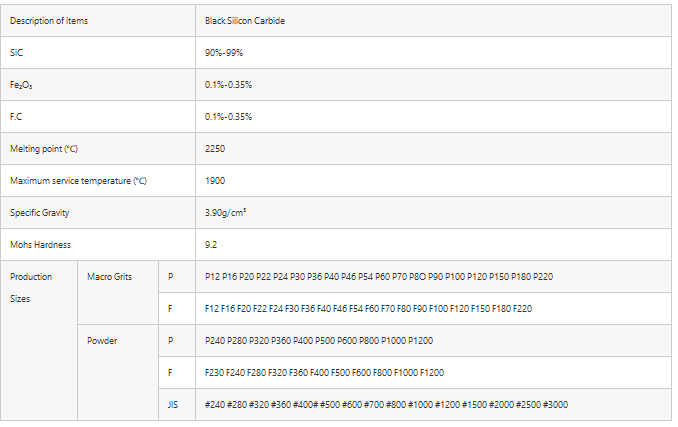Click the Mohs hardness value '9.2'
The height and width of the screenshot is (427, 678).
(x=211, y=244)
